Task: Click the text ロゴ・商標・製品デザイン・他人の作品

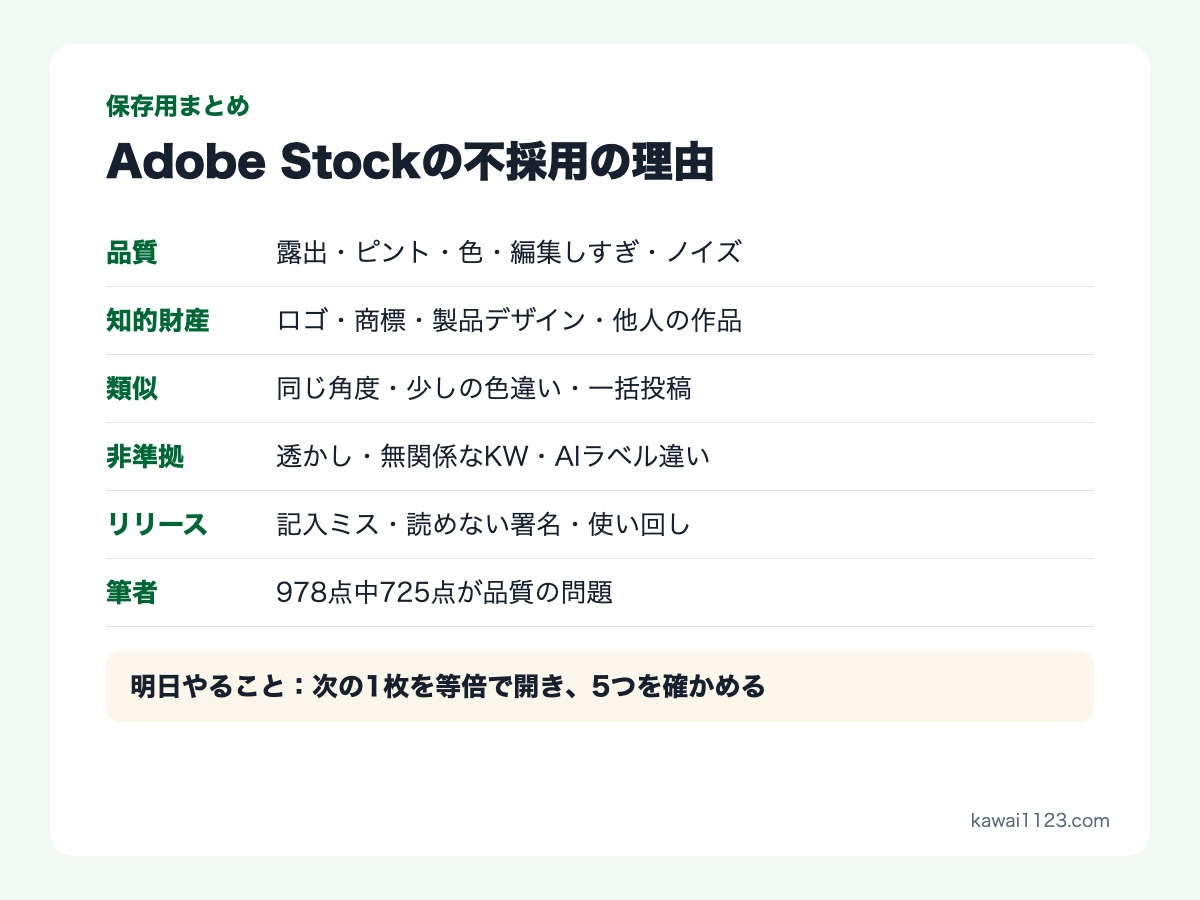Action: [x=509, y=321]
